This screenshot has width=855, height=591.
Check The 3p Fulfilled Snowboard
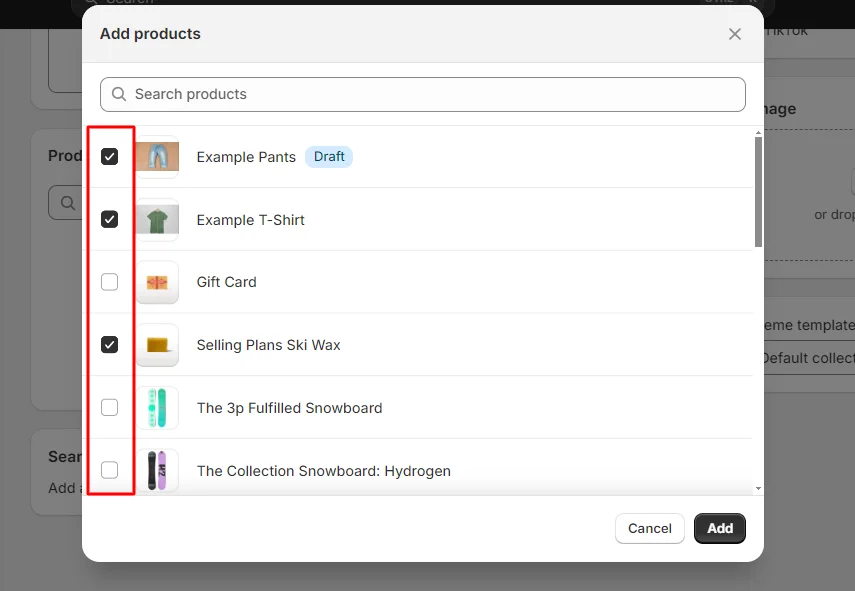[110, 407]
